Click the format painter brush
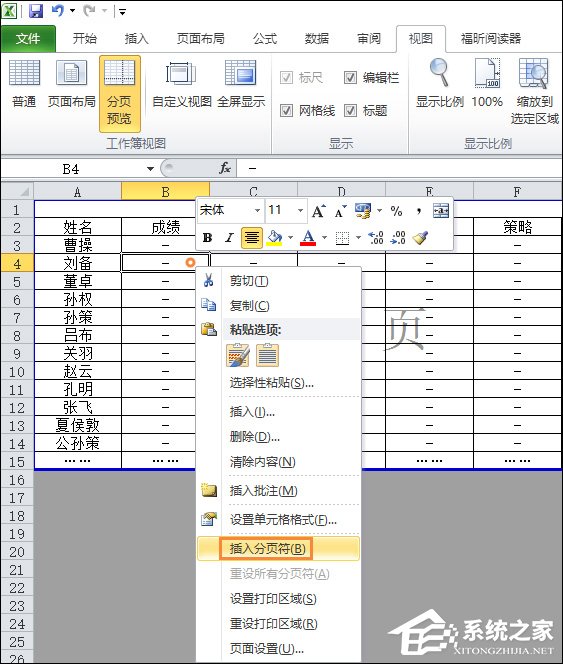Image resolution: width=563 pixels, height=664 pixels. click(x=420, y=238)
